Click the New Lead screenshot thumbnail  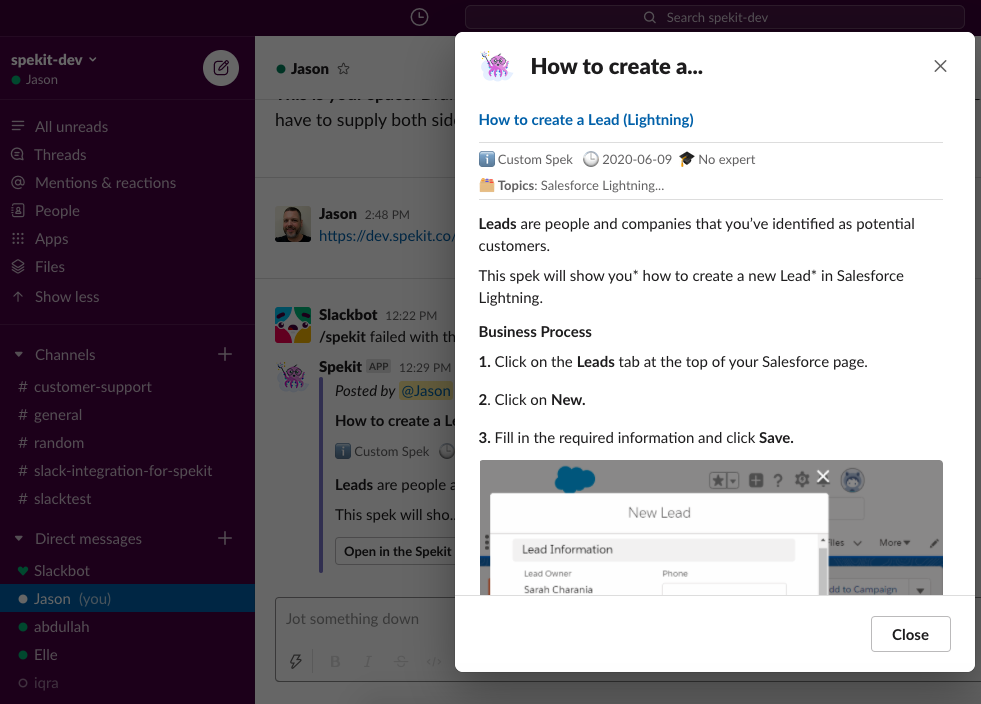(711, 528)
